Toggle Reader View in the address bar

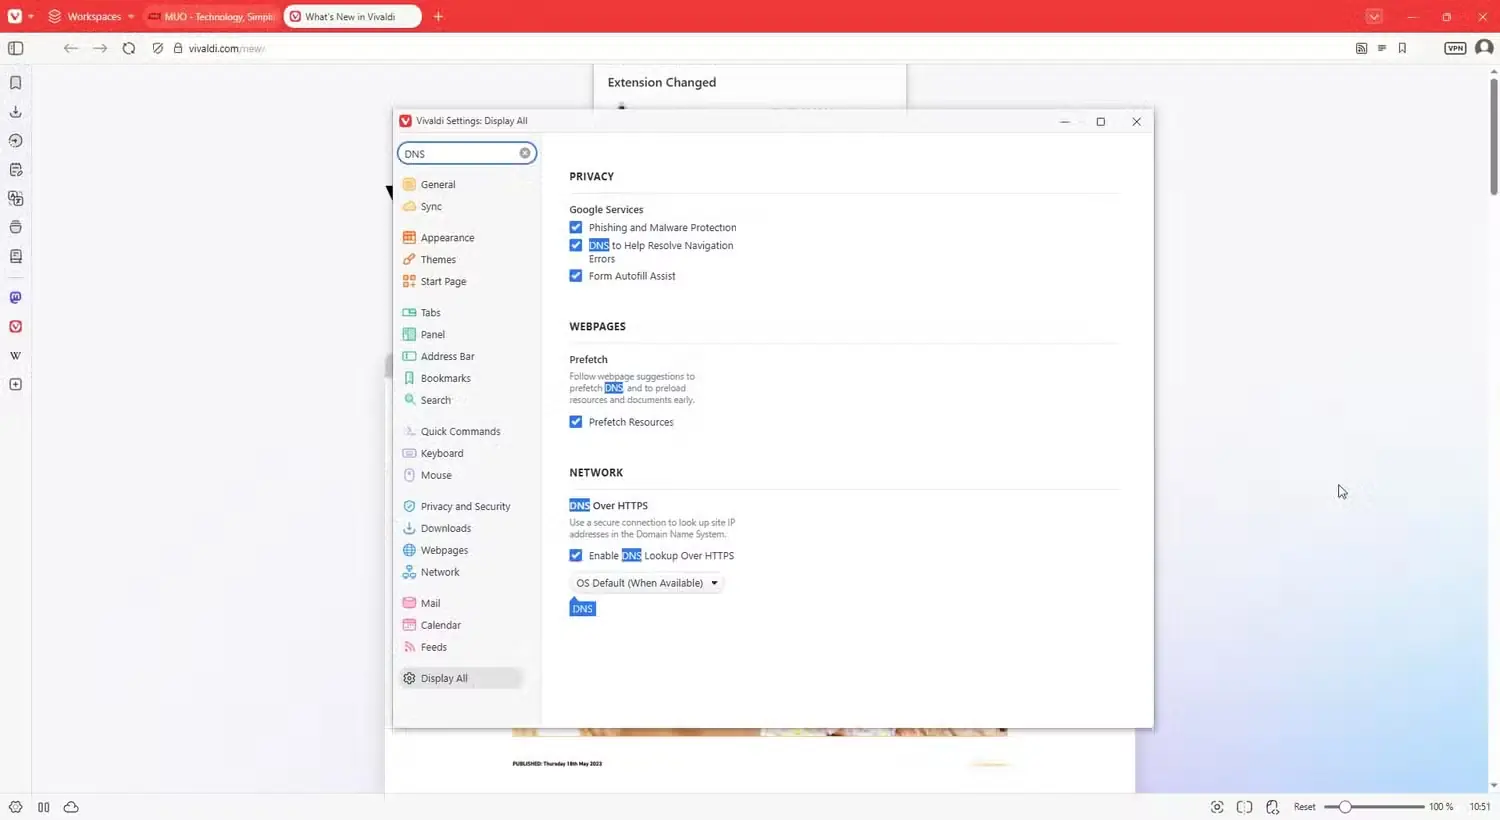click(1382, 48)
